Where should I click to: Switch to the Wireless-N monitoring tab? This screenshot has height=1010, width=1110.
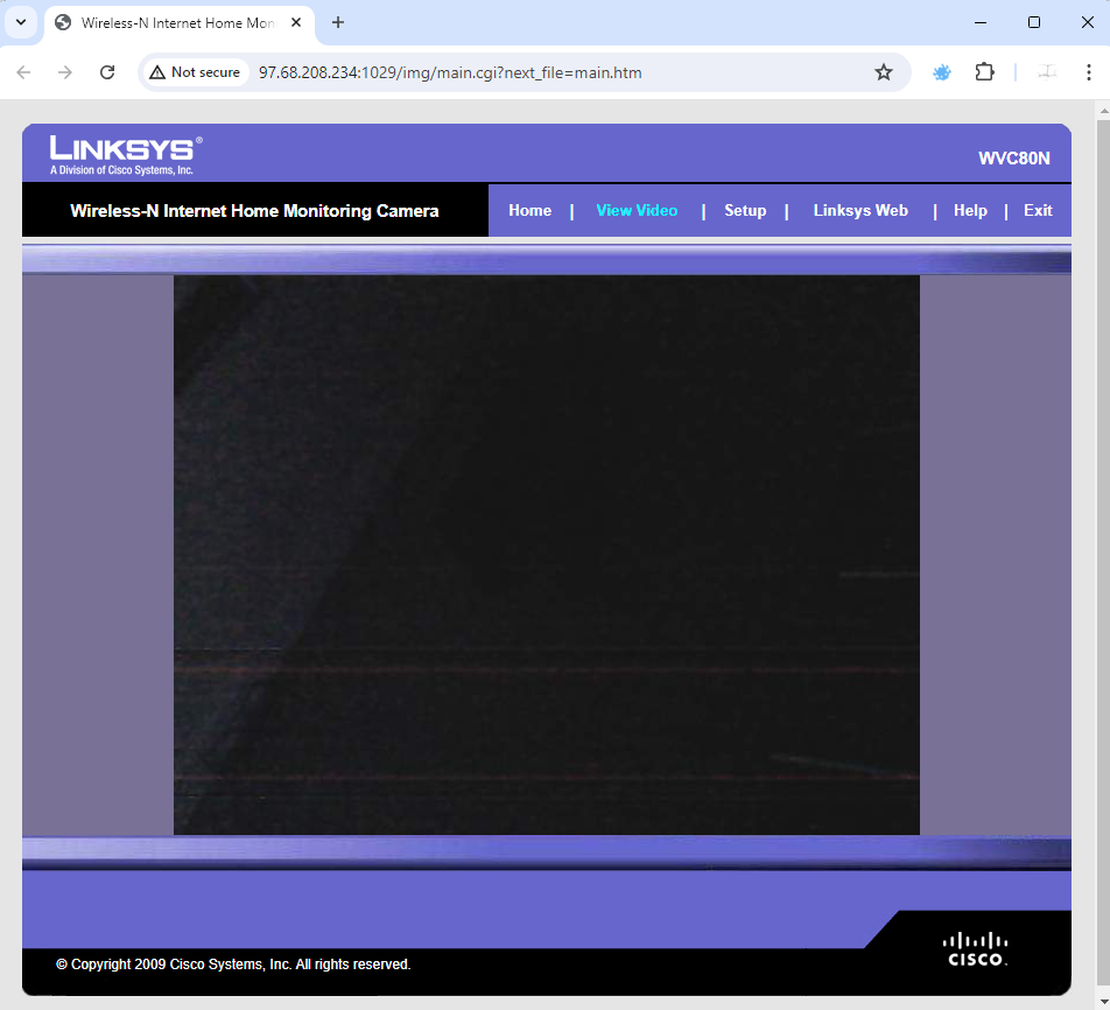click(x=170, y=22)
